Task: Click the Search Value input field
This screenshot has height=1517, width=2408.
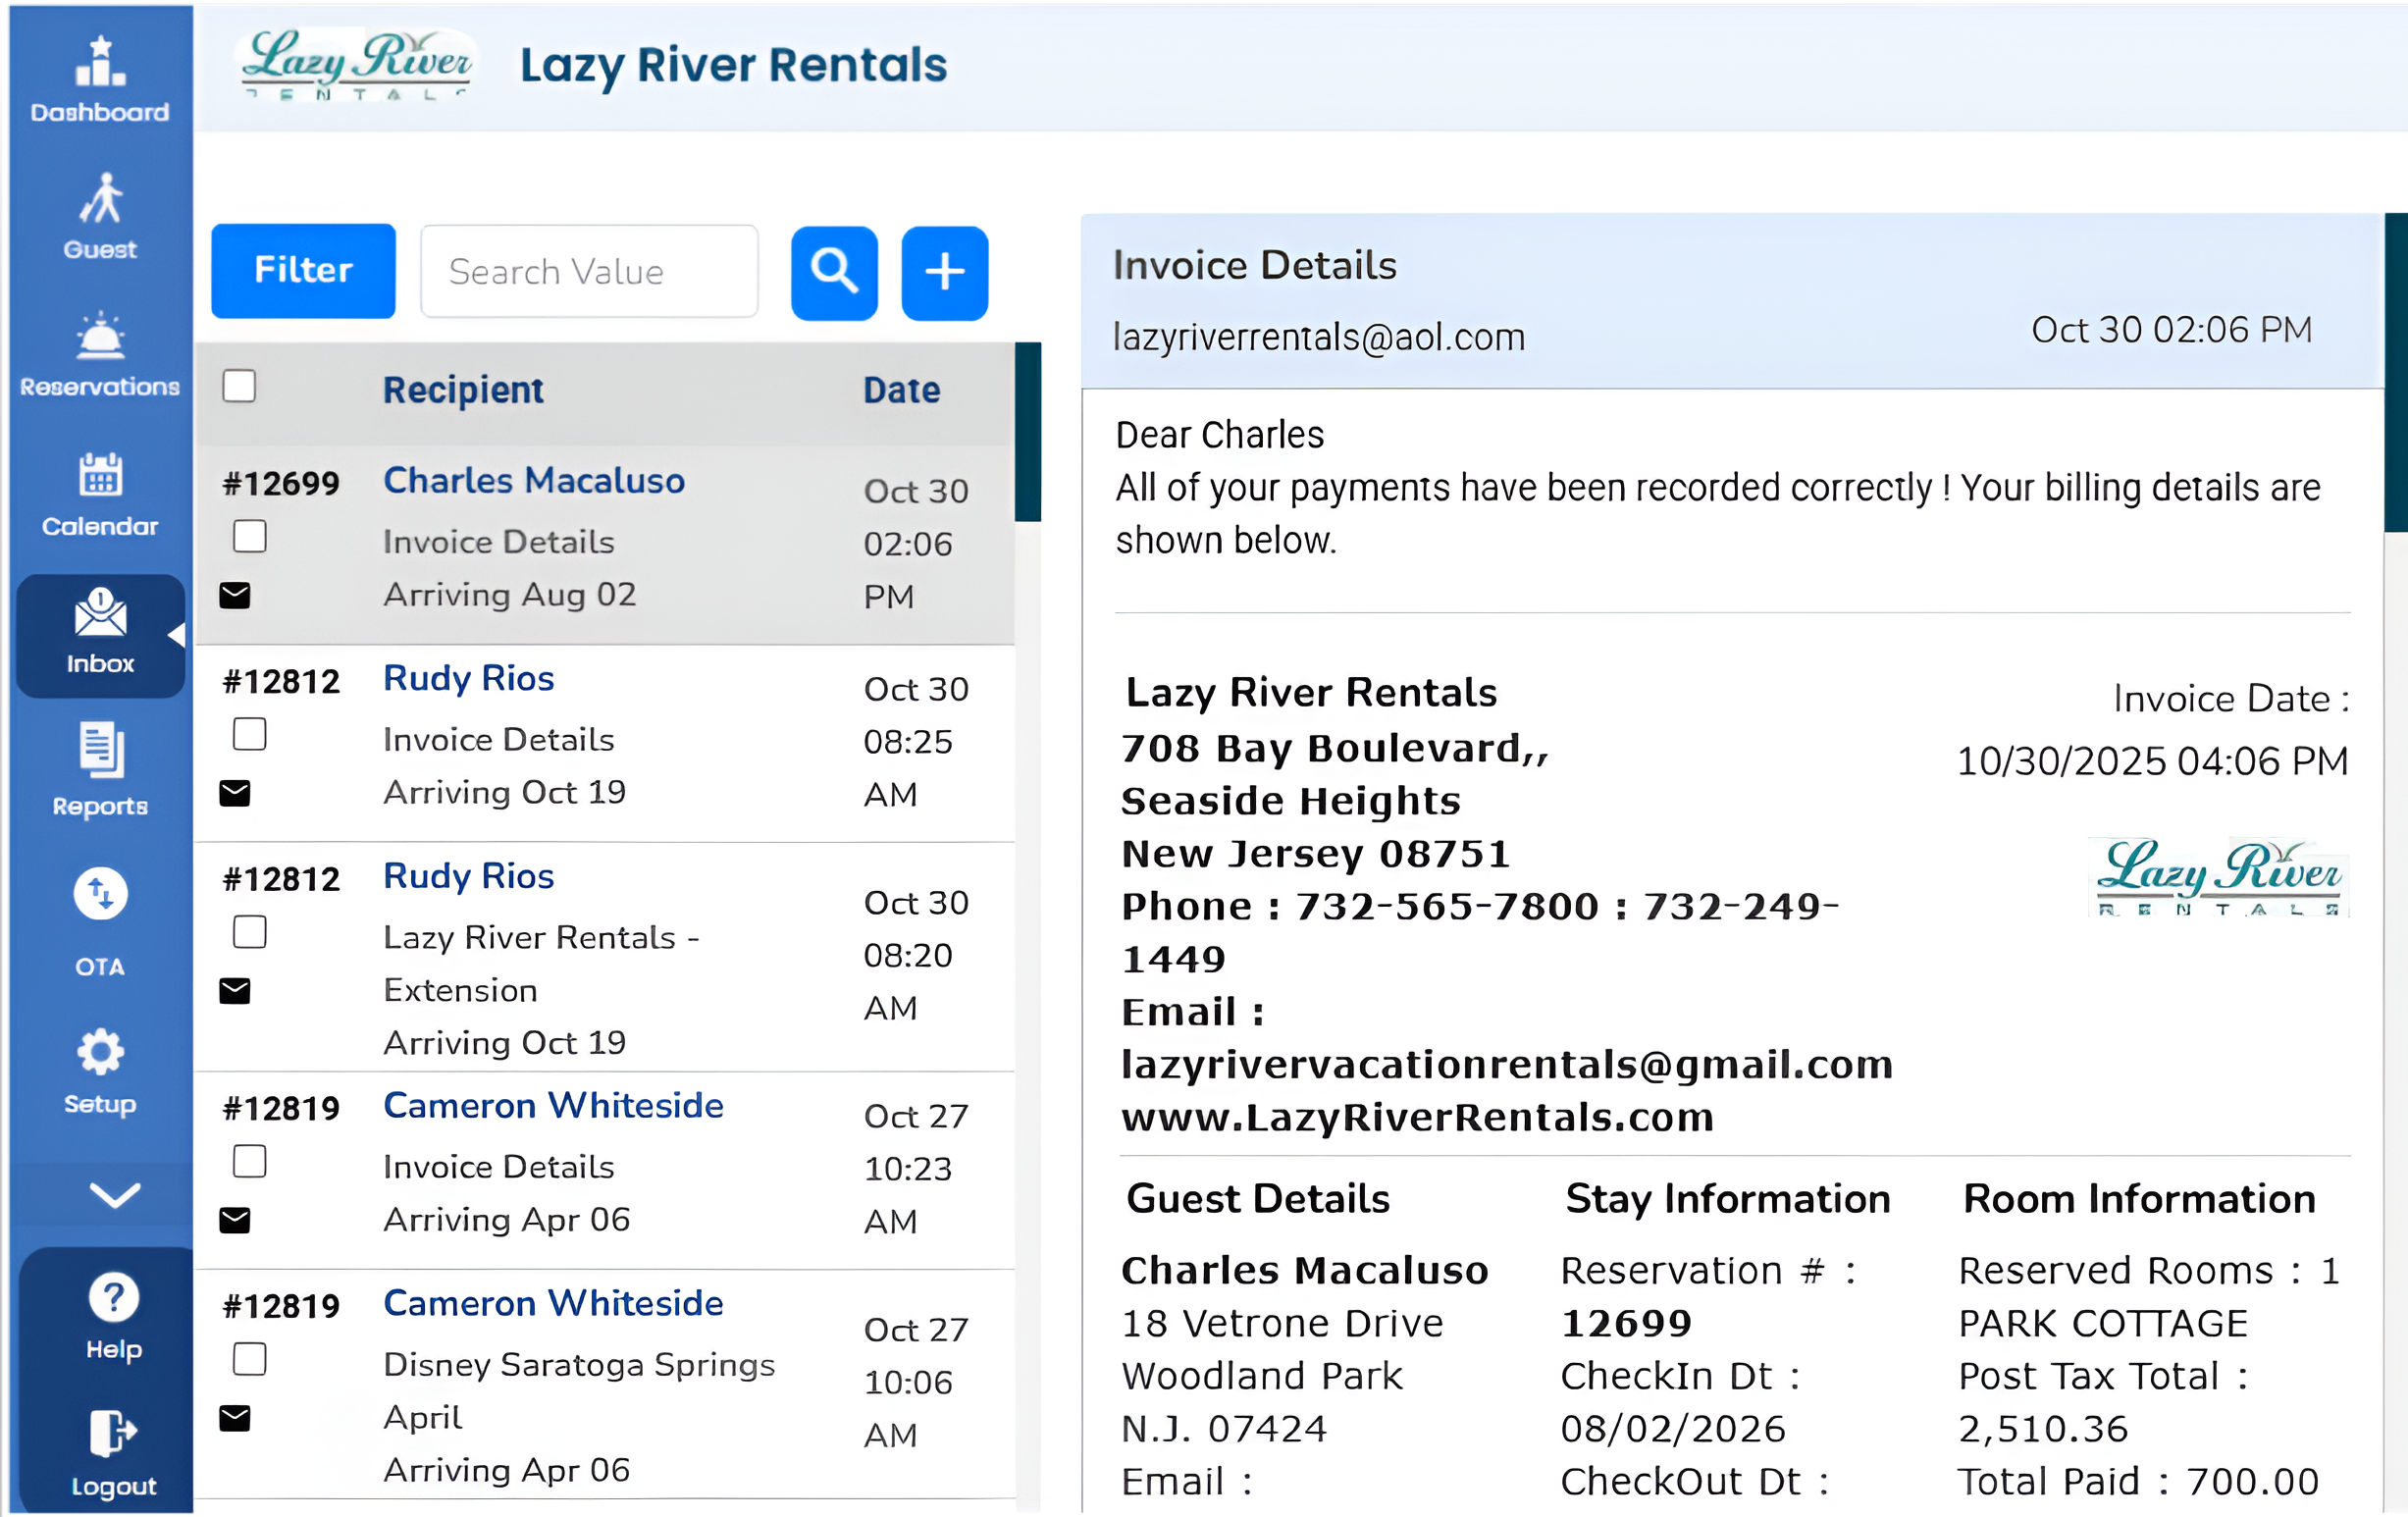Action: 589,272
